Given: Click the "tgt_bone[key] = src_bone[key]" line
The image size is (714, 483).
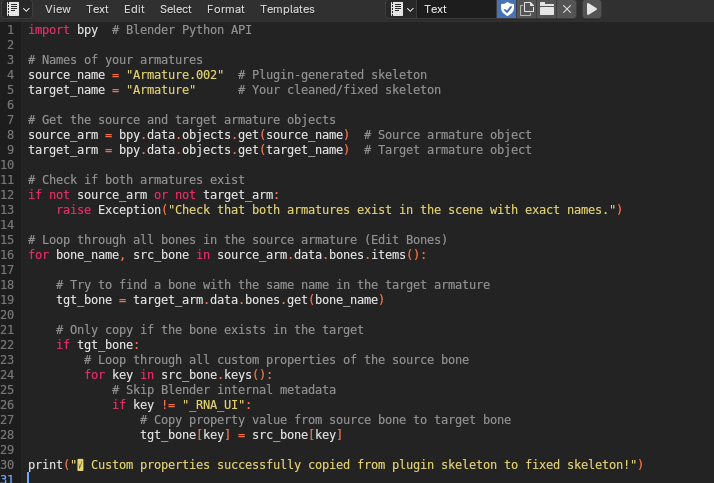Looking at the screenshot, I should (x=241, y=435).
